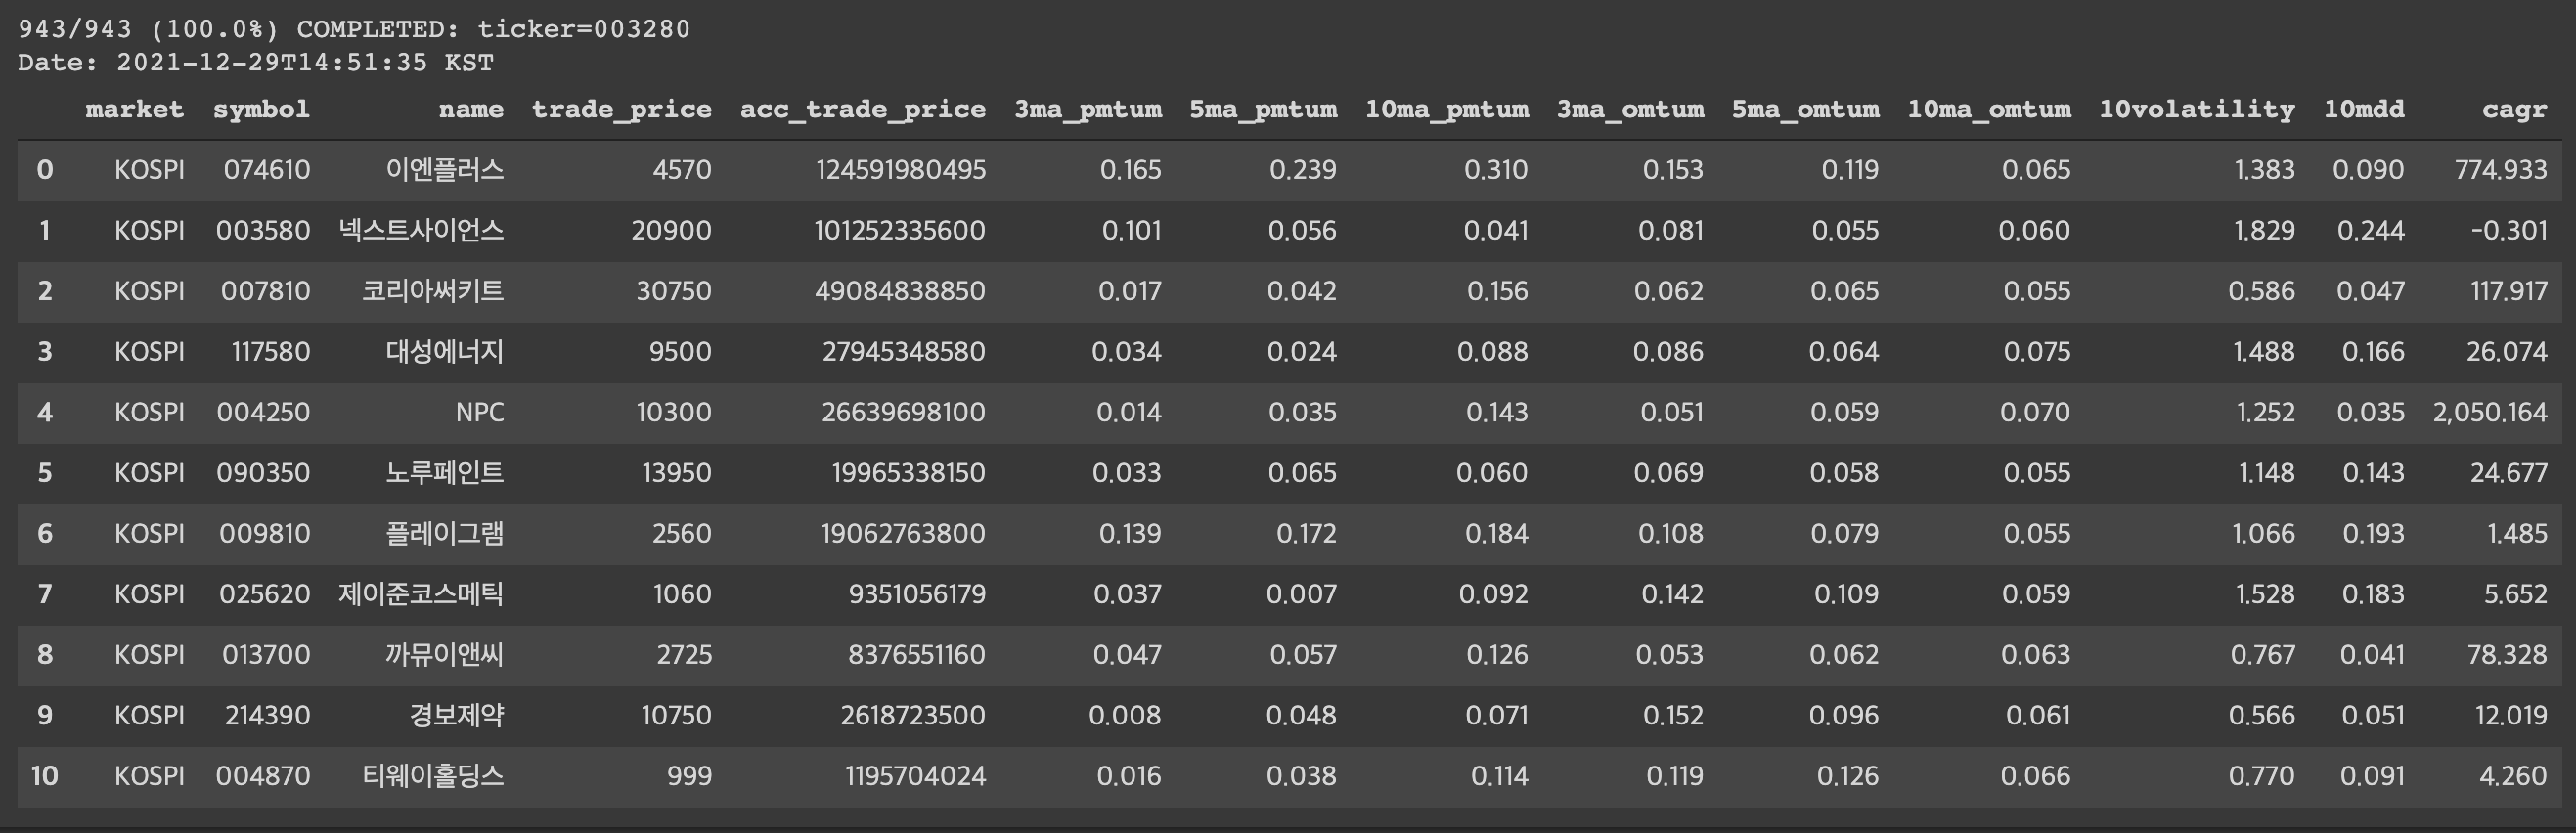Click the '10volatility' column header

[2197, 110]
